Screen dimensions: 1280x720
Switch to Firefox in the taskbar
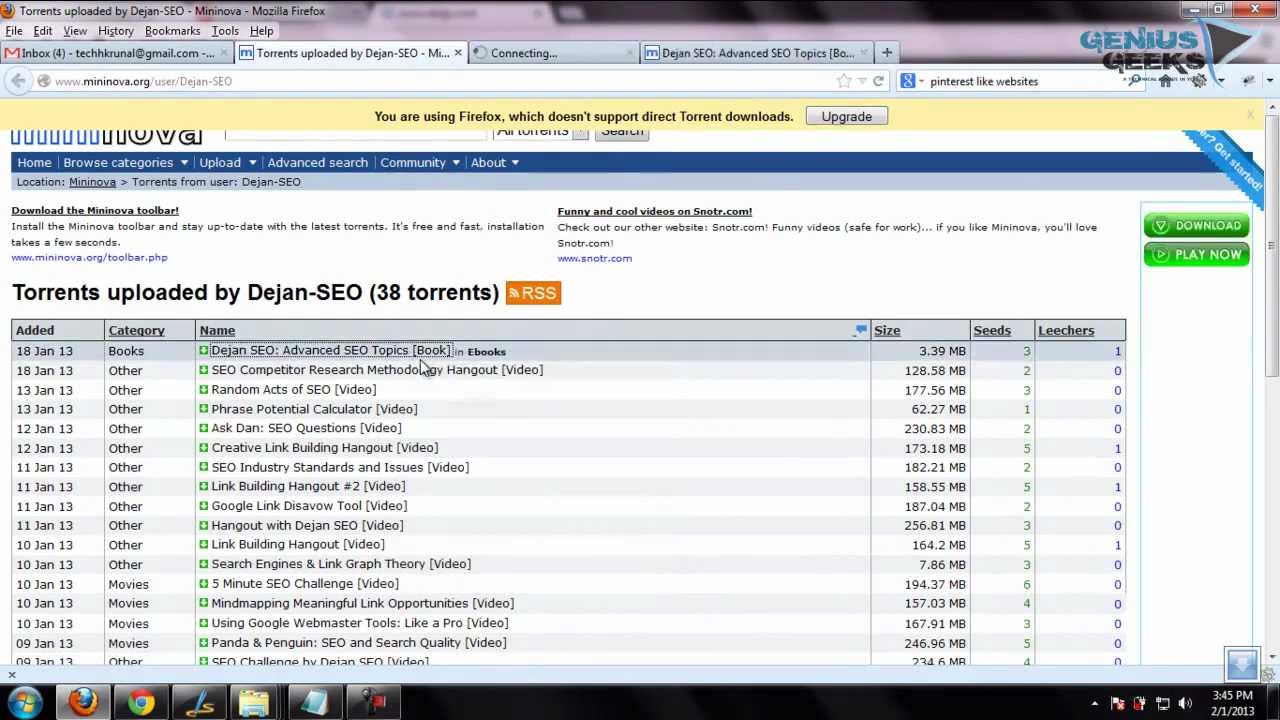(84, 702)
